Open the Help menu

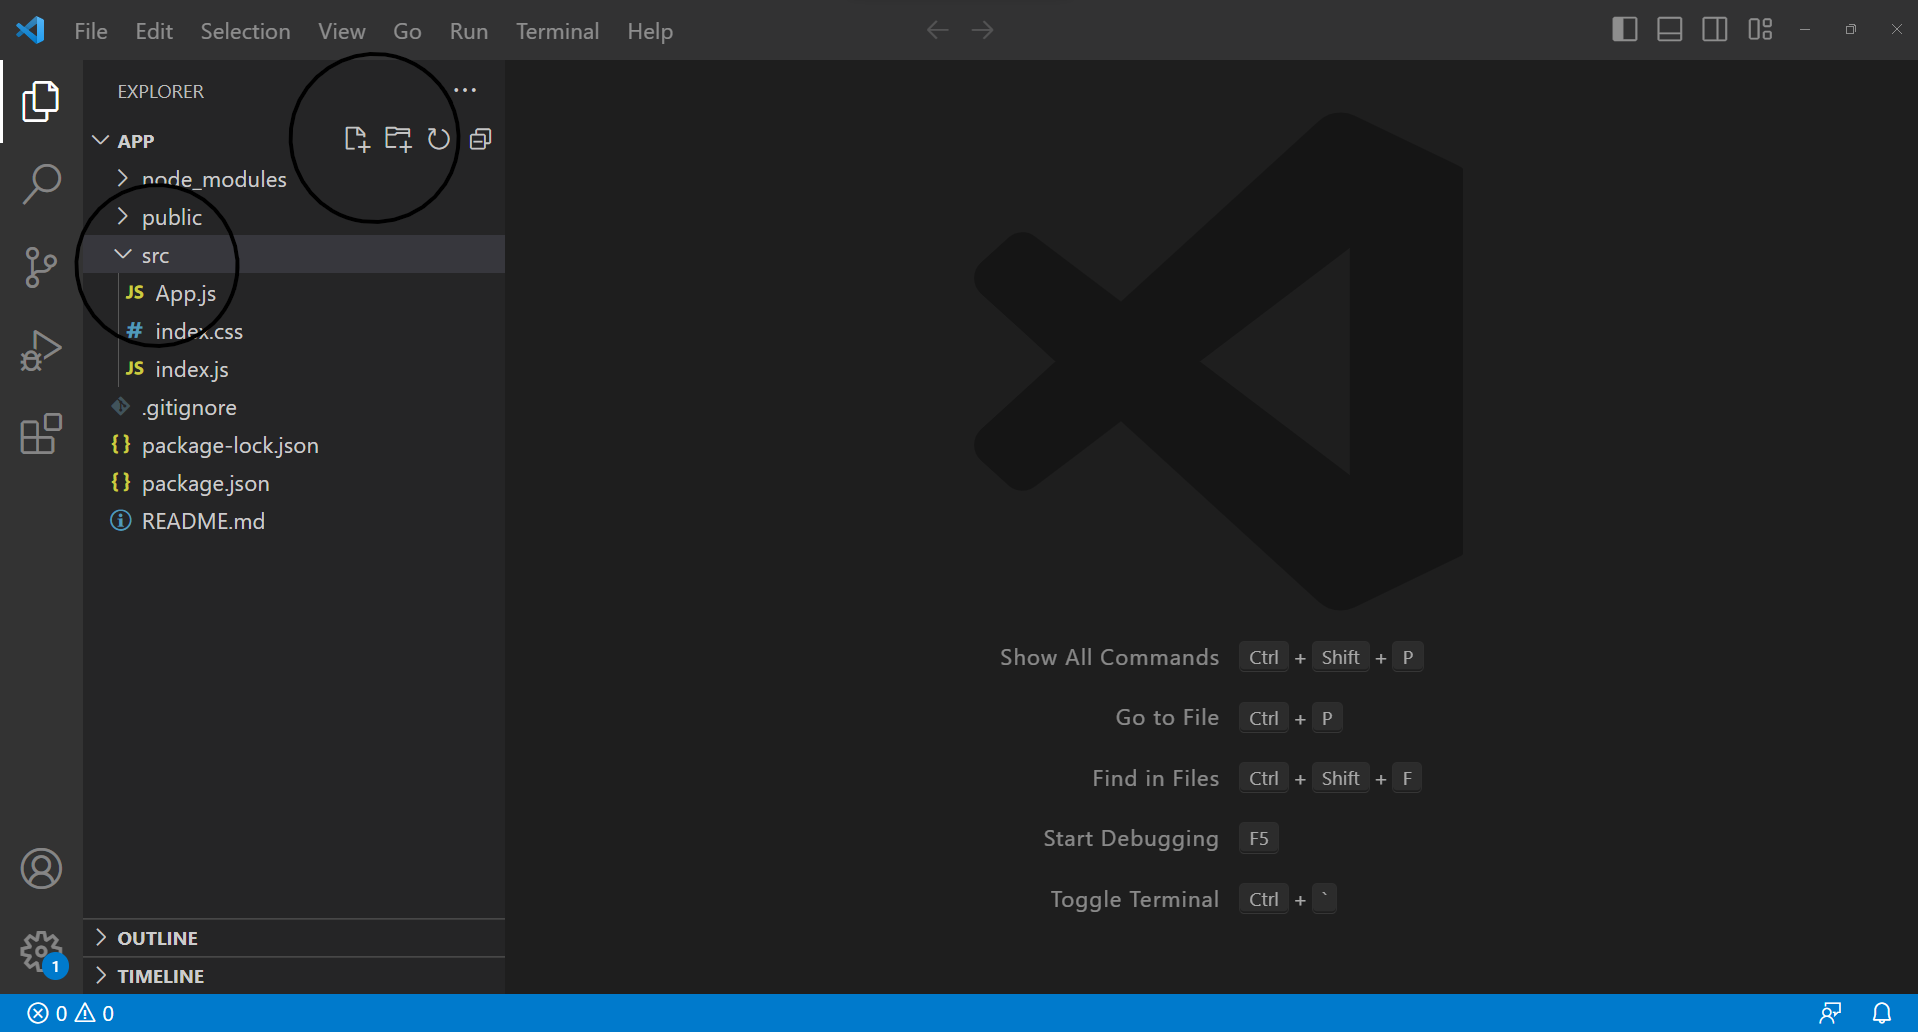(650, 31)
